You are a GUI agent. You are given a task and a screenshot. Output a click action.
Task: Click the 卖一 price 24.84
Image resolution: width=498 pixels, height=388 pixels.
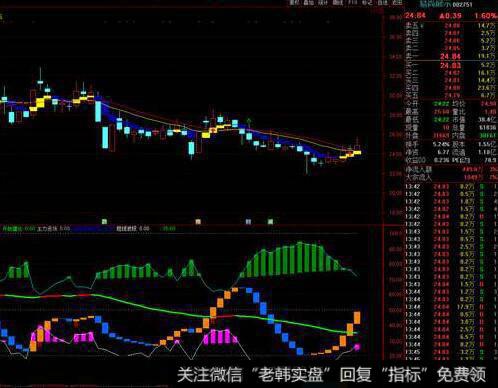[x=450, y=56]
